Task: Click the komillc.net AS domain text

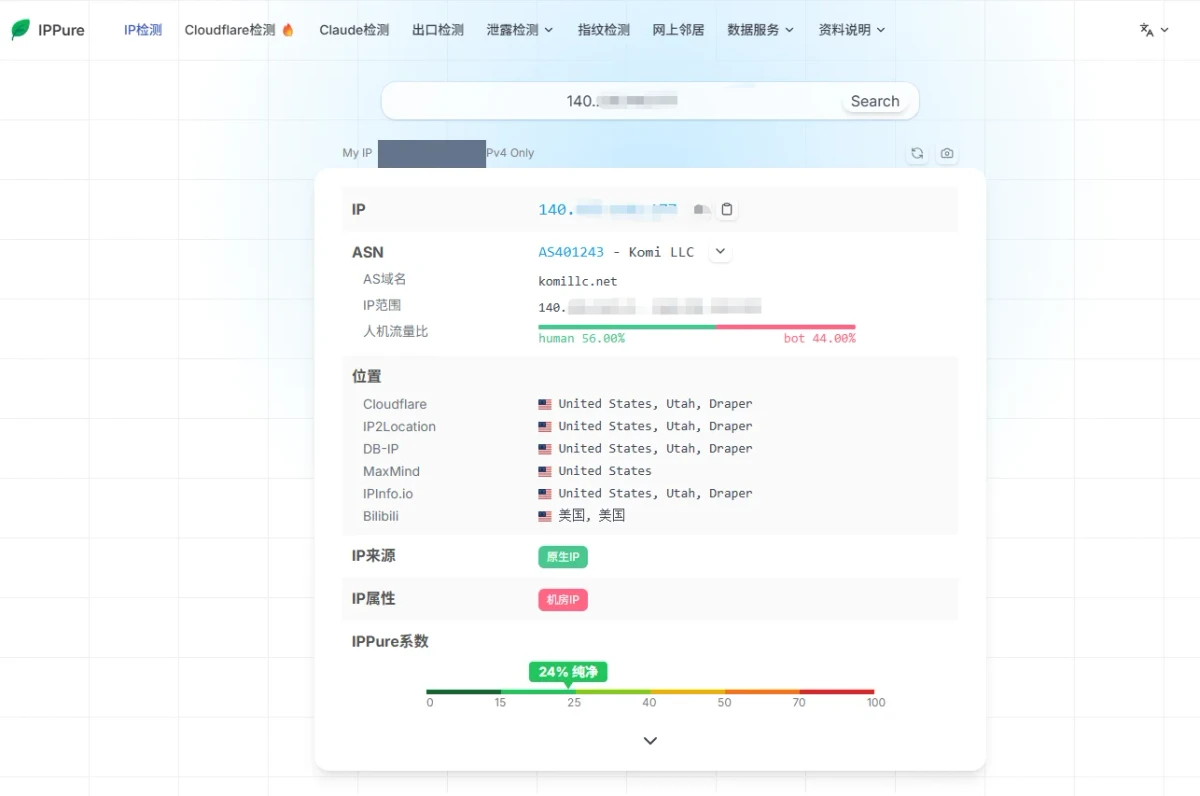Action: pyautogui.click(x=578, y=281)
